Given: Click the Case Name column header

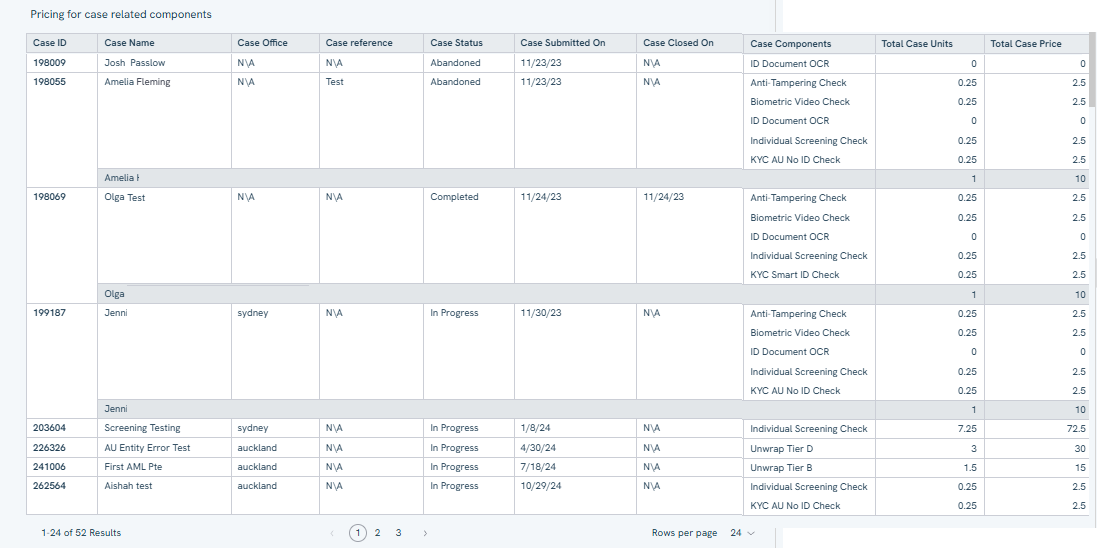Looking at the screenshot, I should click(164, 43).
